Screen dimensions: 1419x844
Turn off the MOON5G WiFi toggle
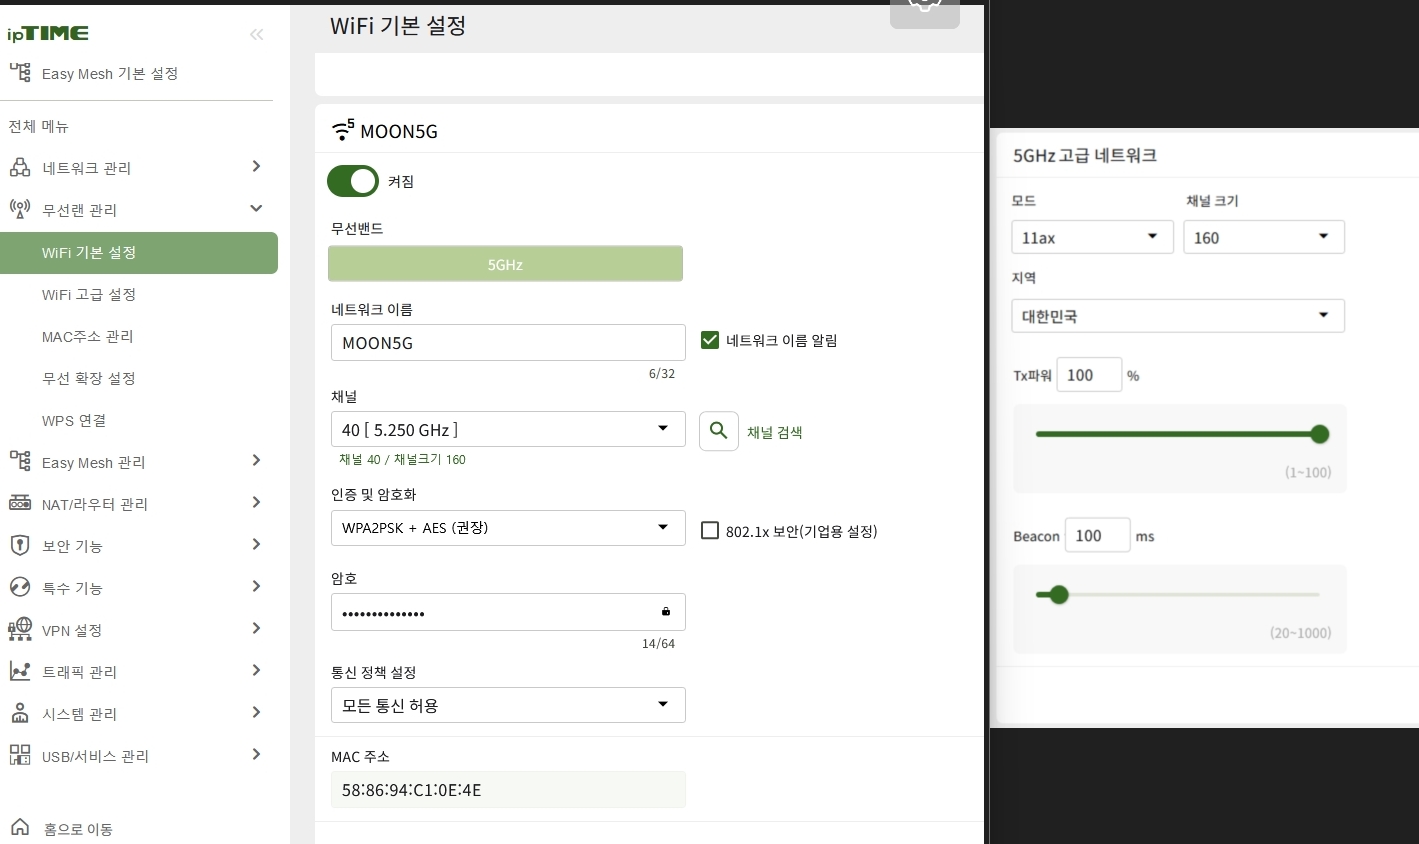(353, 181)
